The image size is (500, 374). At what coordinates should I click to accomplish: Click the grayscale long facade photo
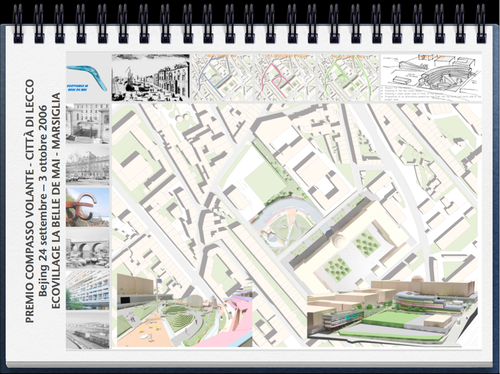pyautogui.click(x=88, y=166)
